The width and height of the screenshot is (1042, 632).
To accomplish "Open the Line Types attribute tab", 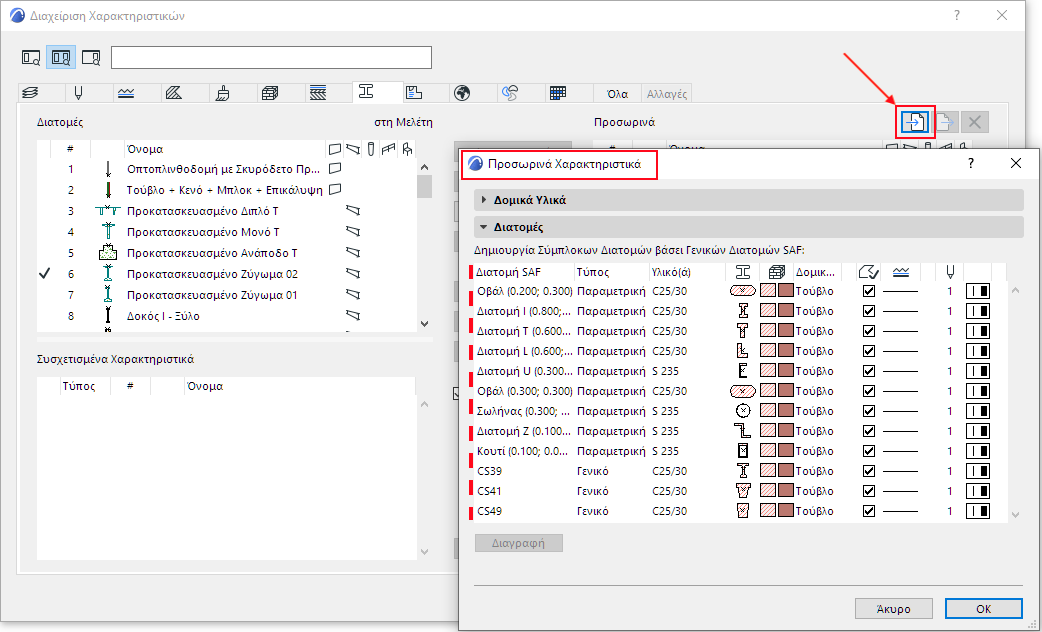I will (x=126, y=93).
